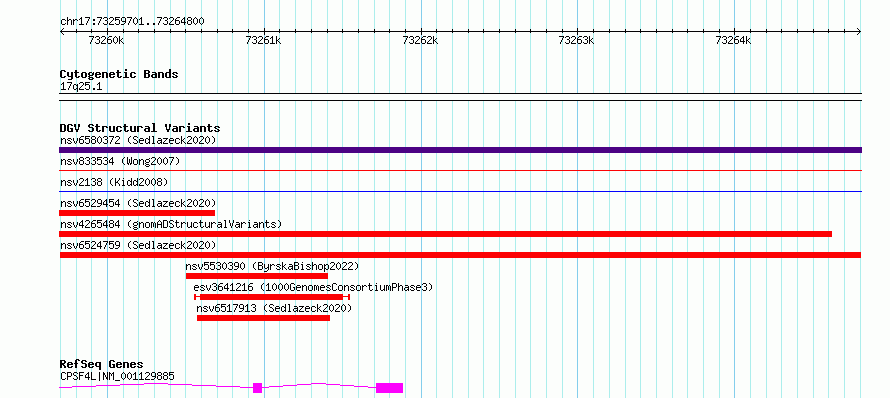Screen dimensions: 890x398
Task: Select the red bar under nsv5530390
Action: pos(257,276)
